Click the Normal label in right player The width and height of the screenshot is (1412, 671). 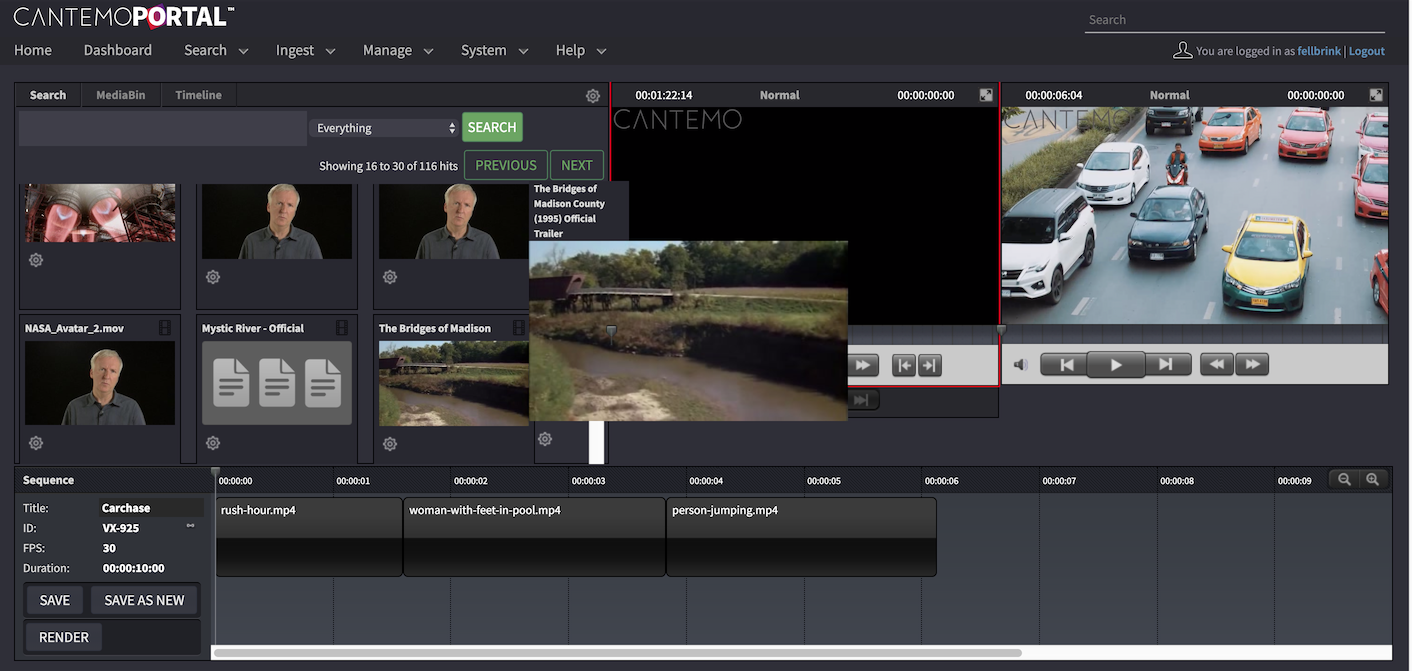[x=1169, y=95]
